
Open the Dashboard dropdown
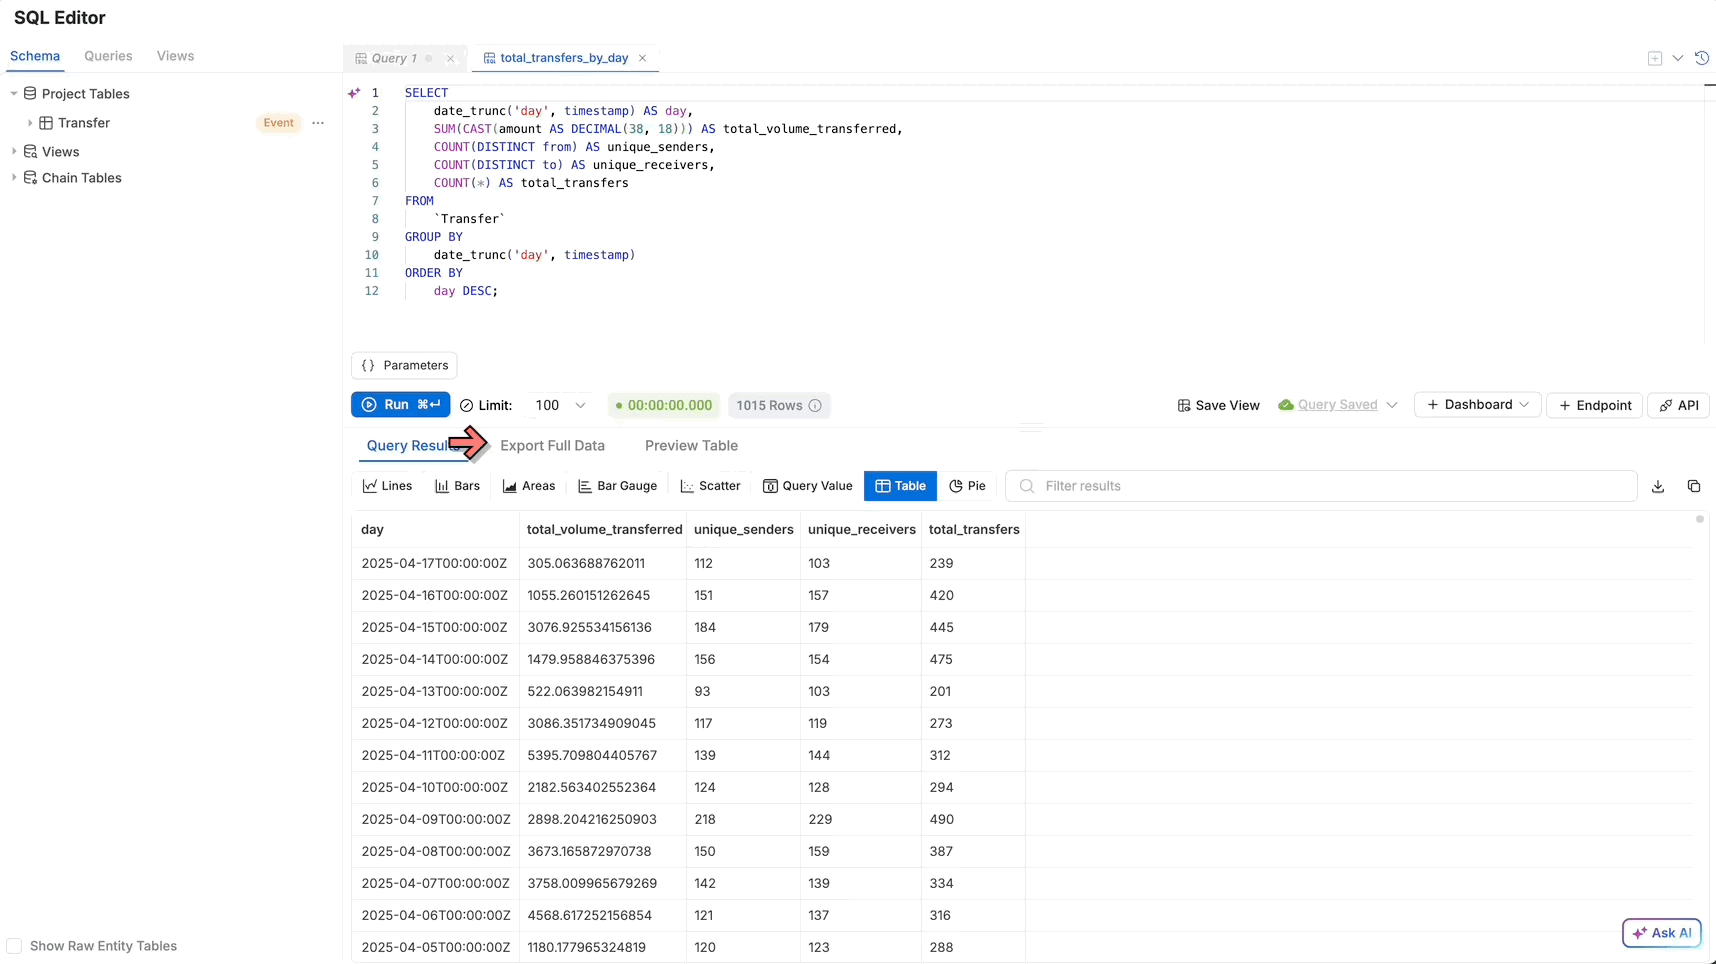click(x=1477, y=405)
